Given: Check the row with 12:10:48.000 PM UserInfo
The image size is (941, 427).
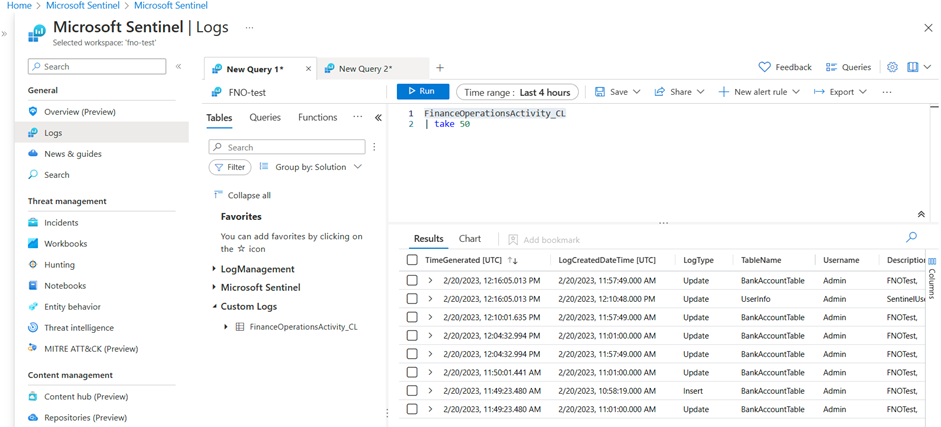Looking at the screenshot, I should coord(412,299).
